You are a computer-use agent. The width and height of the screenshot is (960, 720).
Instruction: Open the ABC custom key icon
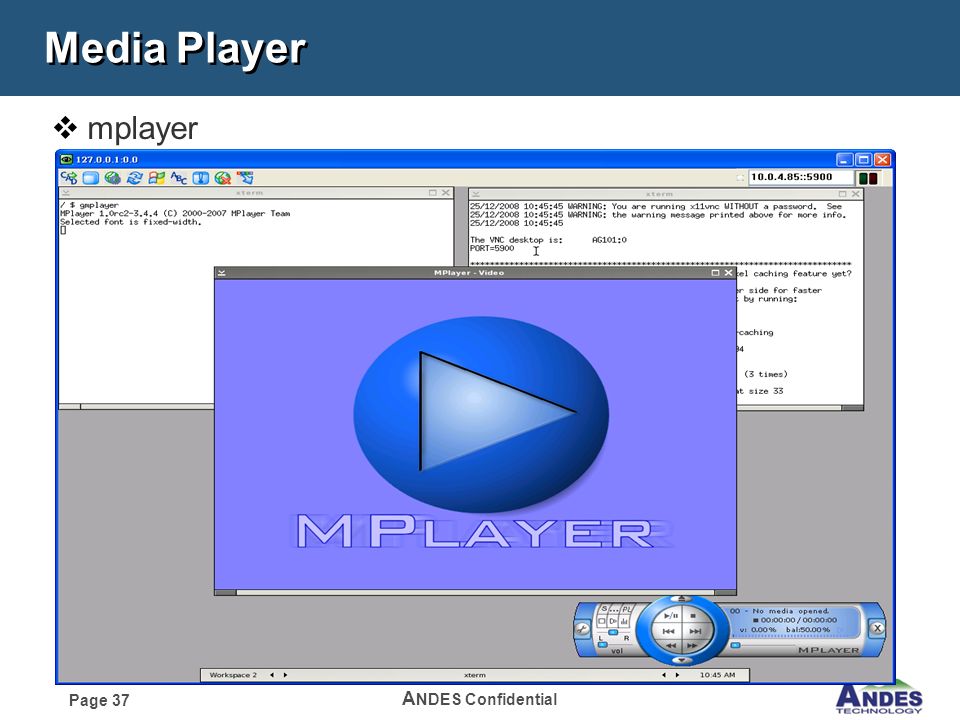(179, 178)
